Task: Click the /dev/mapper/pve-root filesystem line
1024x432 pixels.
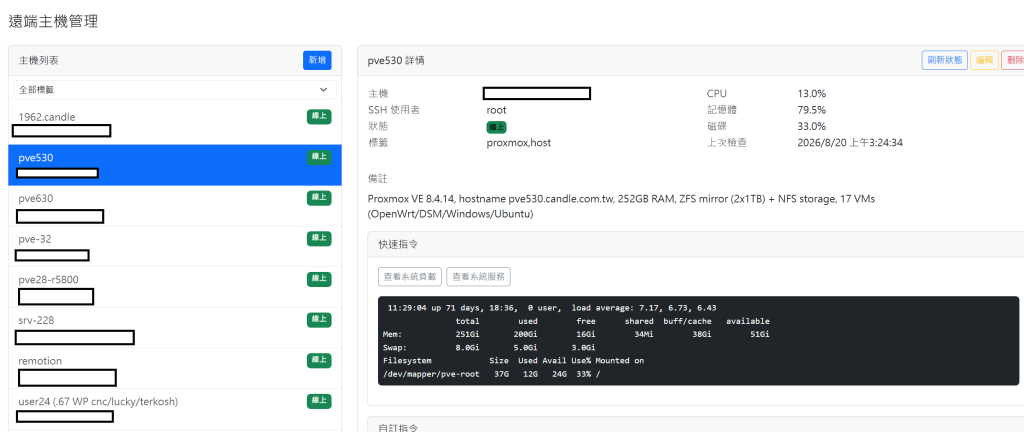Action: point(491,374)
